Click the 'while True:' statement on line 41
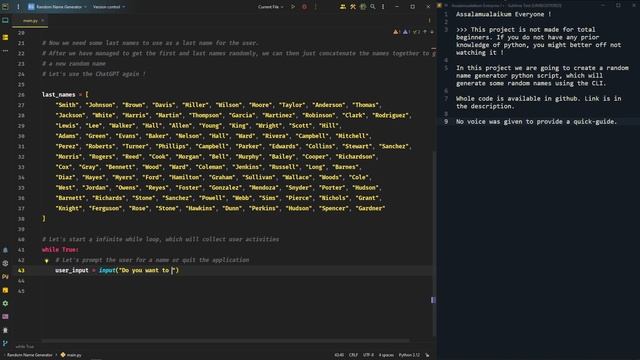 coord(60,250)
